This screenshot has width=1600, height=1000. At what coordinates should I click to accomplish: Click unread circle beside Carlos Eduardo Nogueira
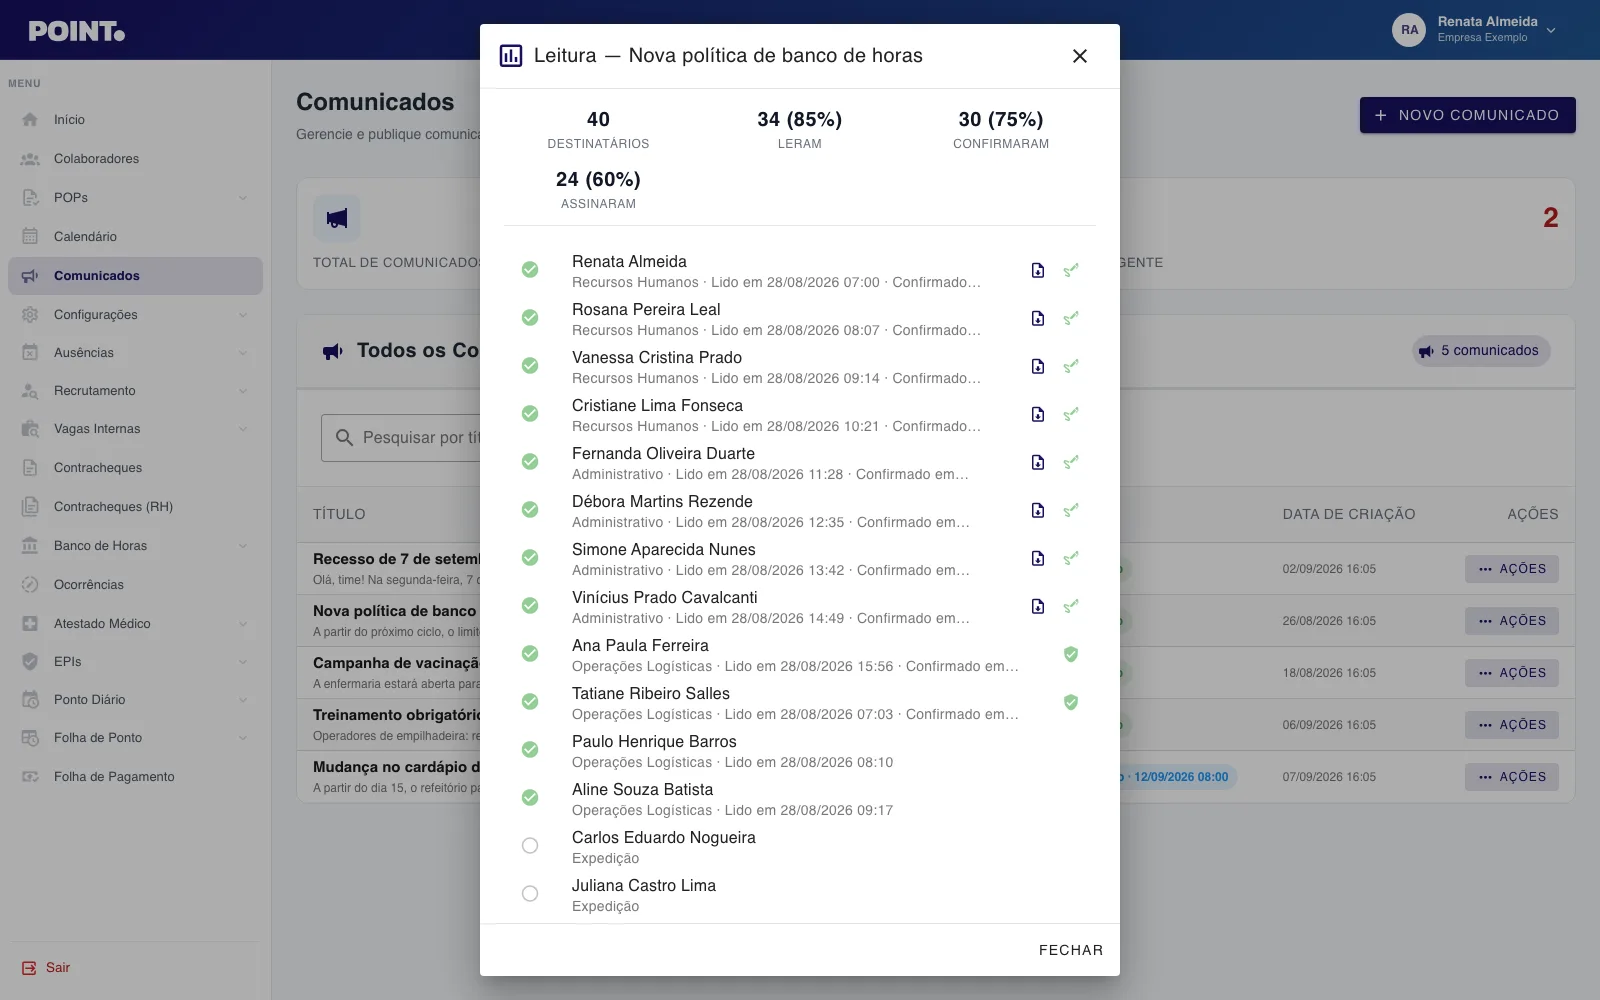[530, 845]
